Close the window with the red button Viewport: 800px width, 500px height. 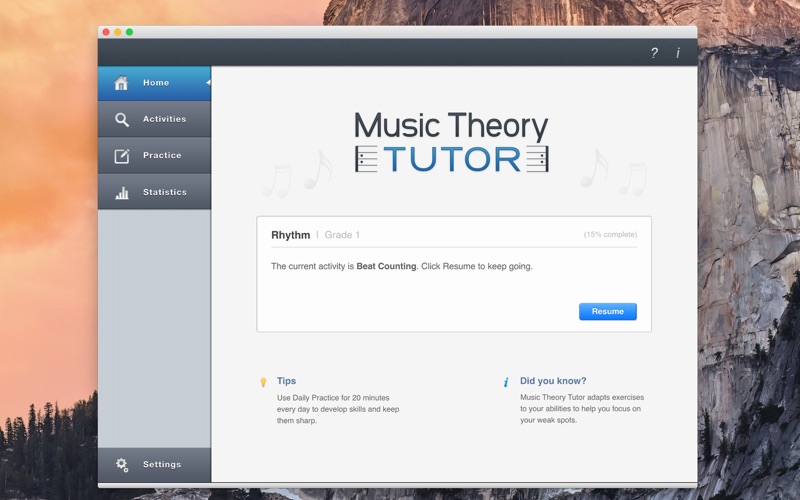(x=106, y=32)
